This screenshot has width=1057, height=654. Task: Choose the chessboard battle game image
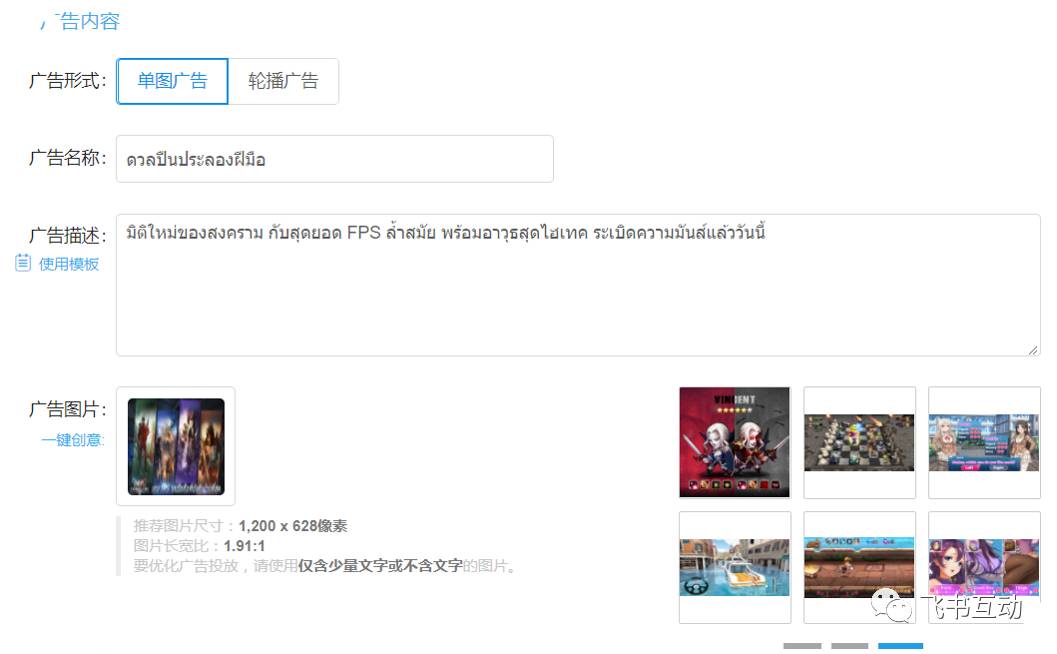coord(859,442)
